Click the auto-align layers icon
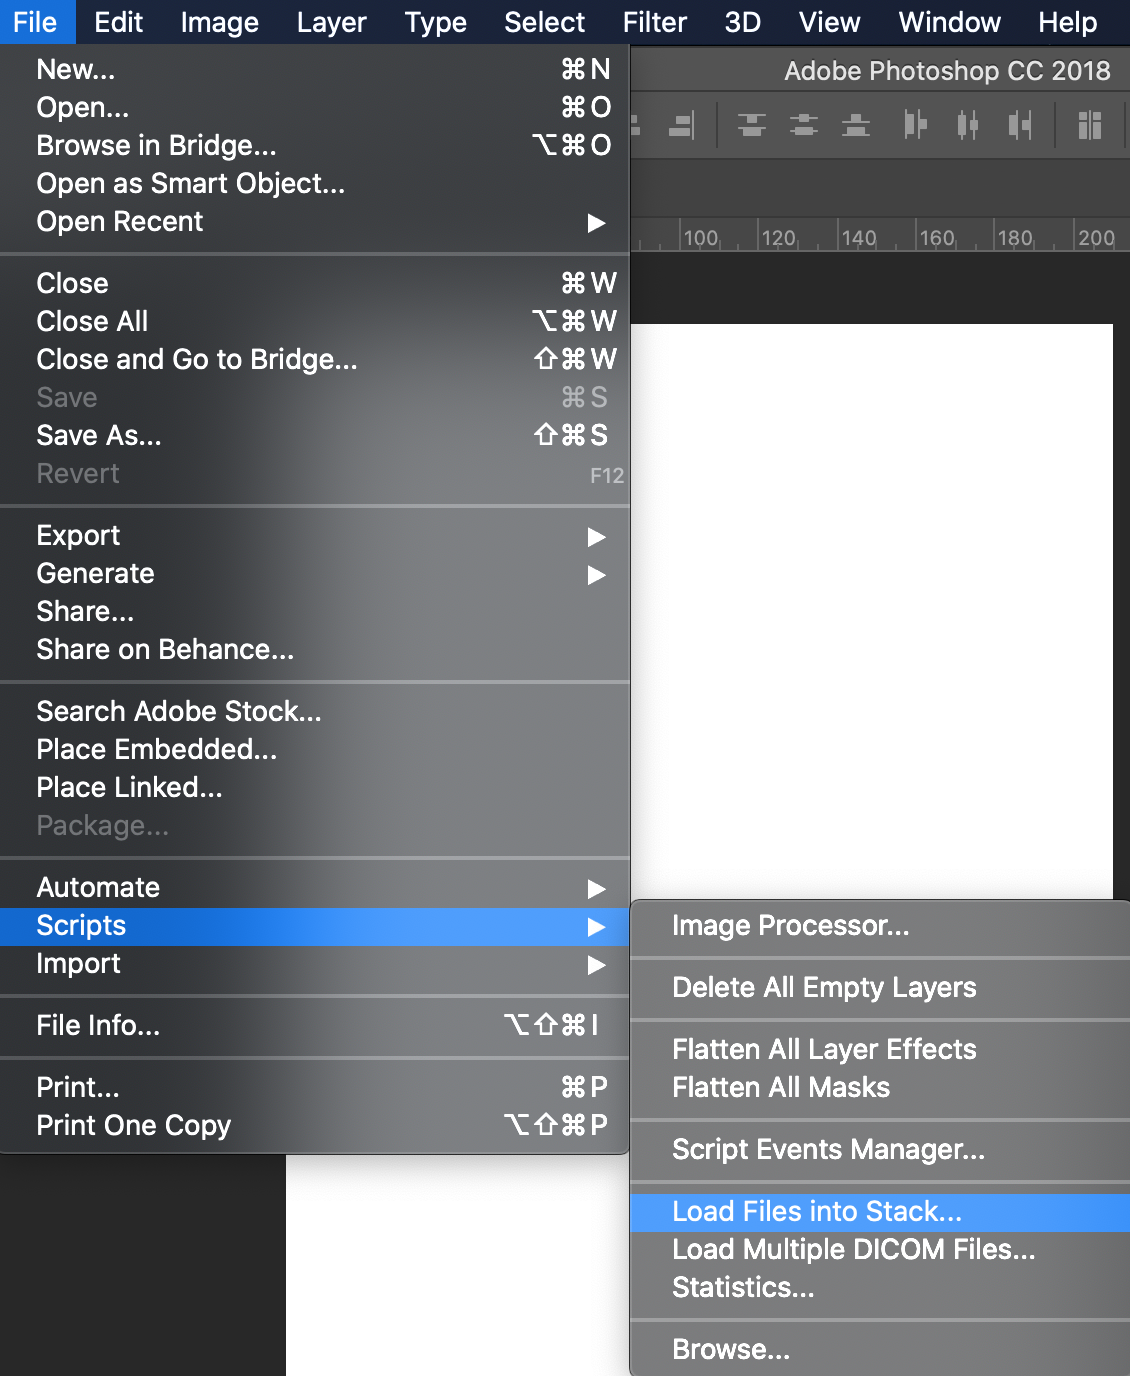The width and height of the screenshot is (1130, 1376). pos(1089,125)
